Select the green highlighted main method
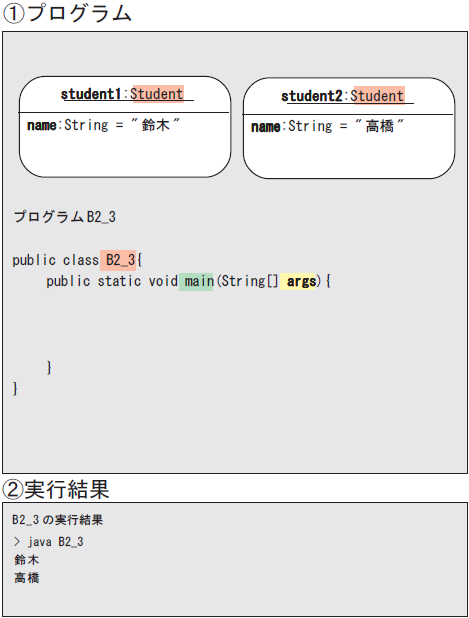 coord(196,282)
